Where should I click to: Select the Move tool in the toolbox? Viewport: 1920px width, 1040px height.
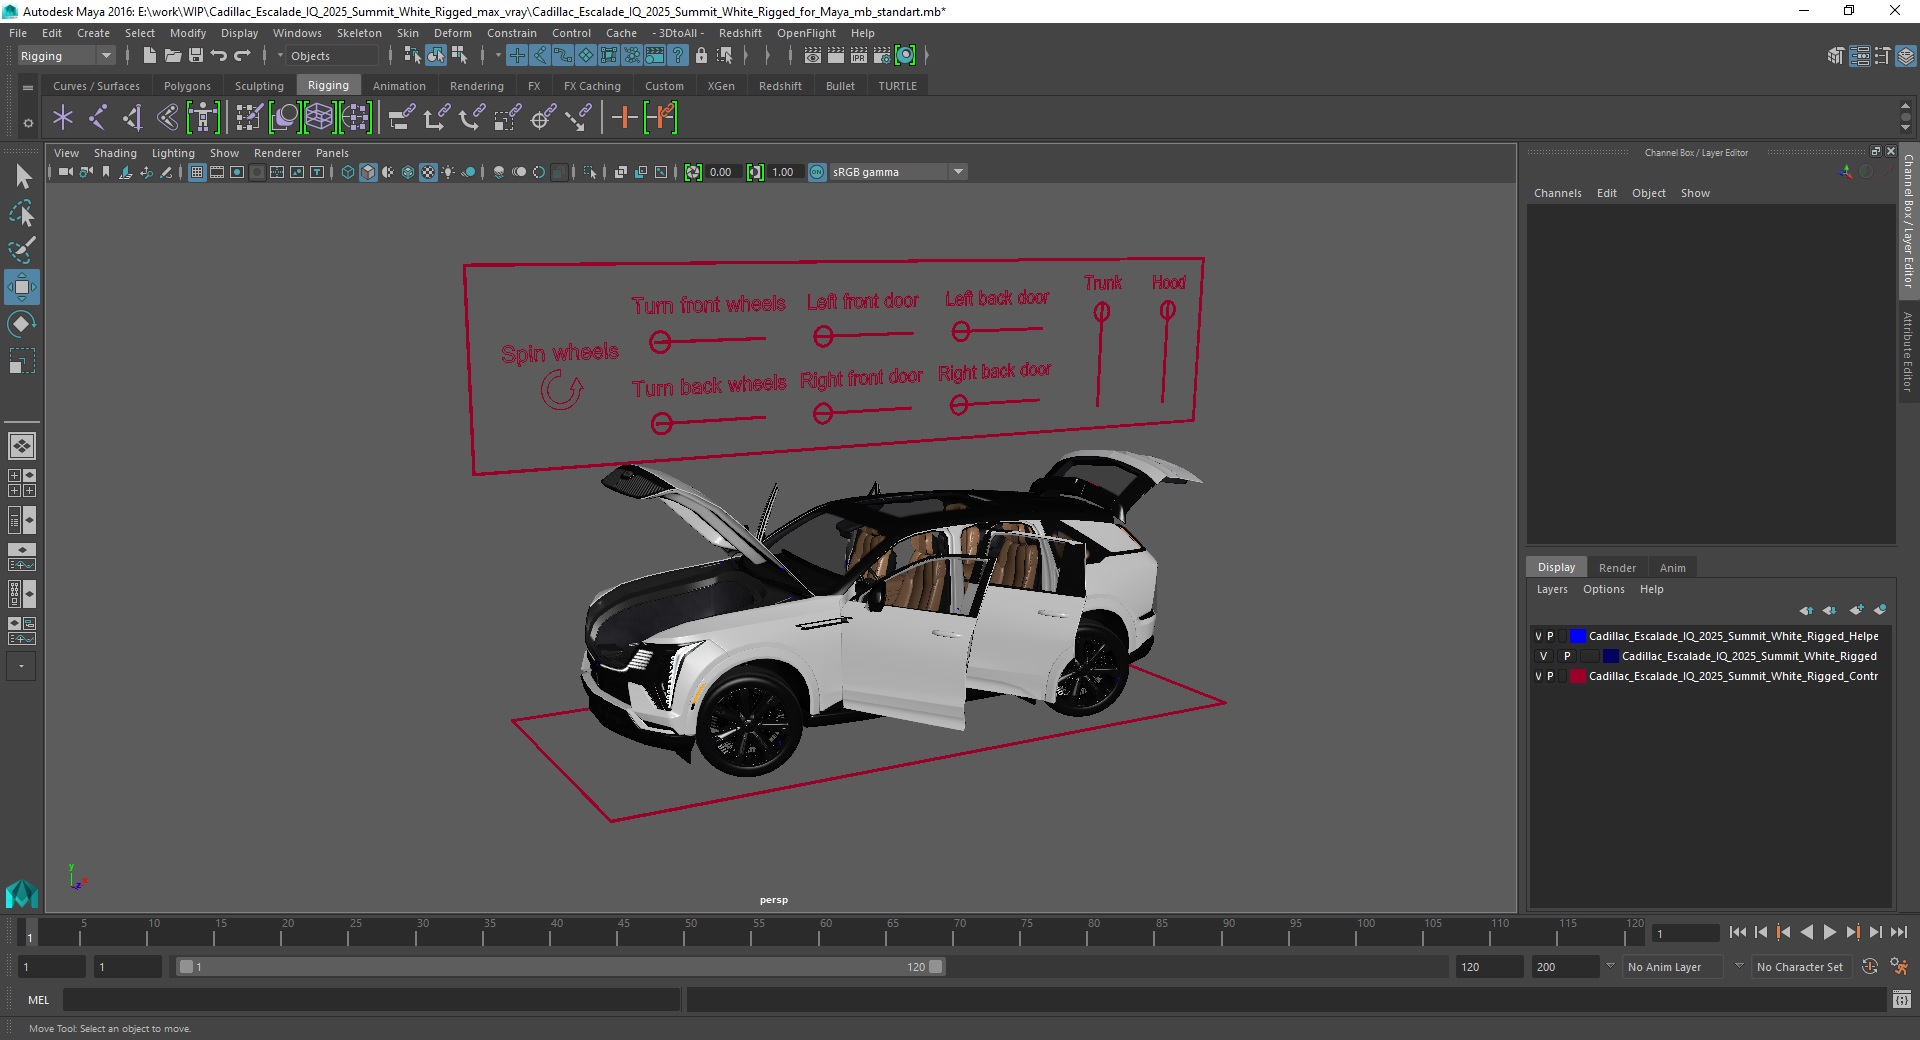point(22,287)
